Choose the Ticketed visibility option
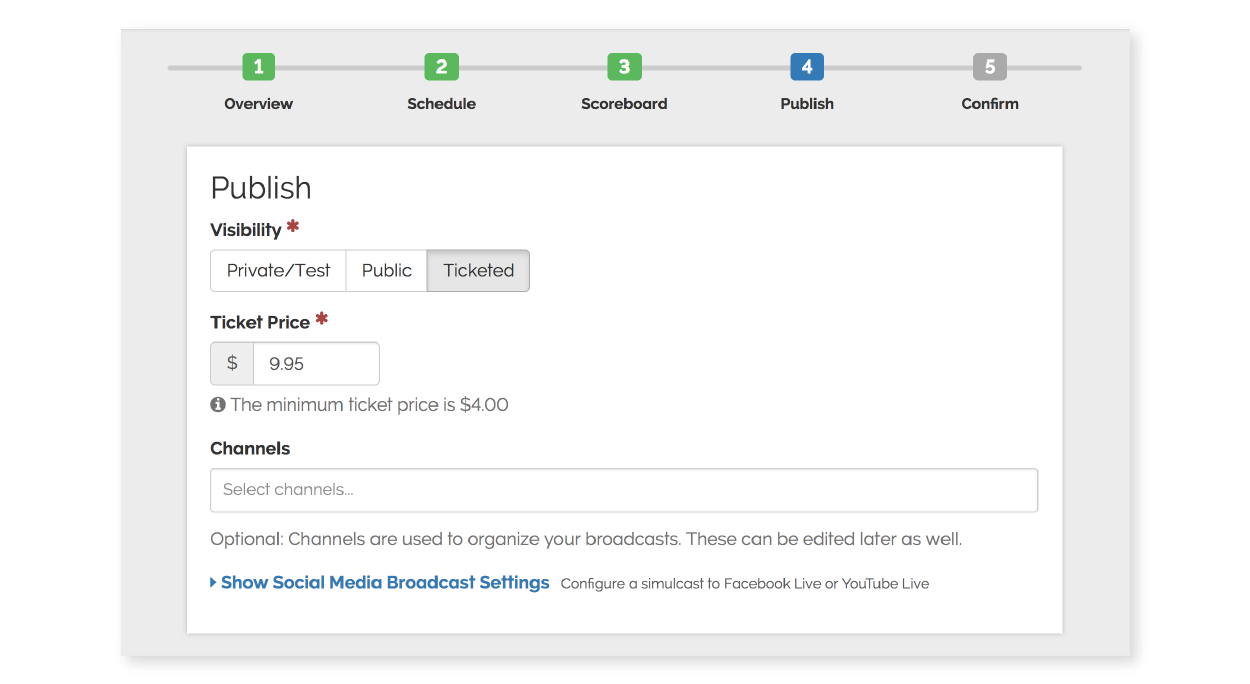This screenshot has width=1250, height=684. (x=478, y=271)
